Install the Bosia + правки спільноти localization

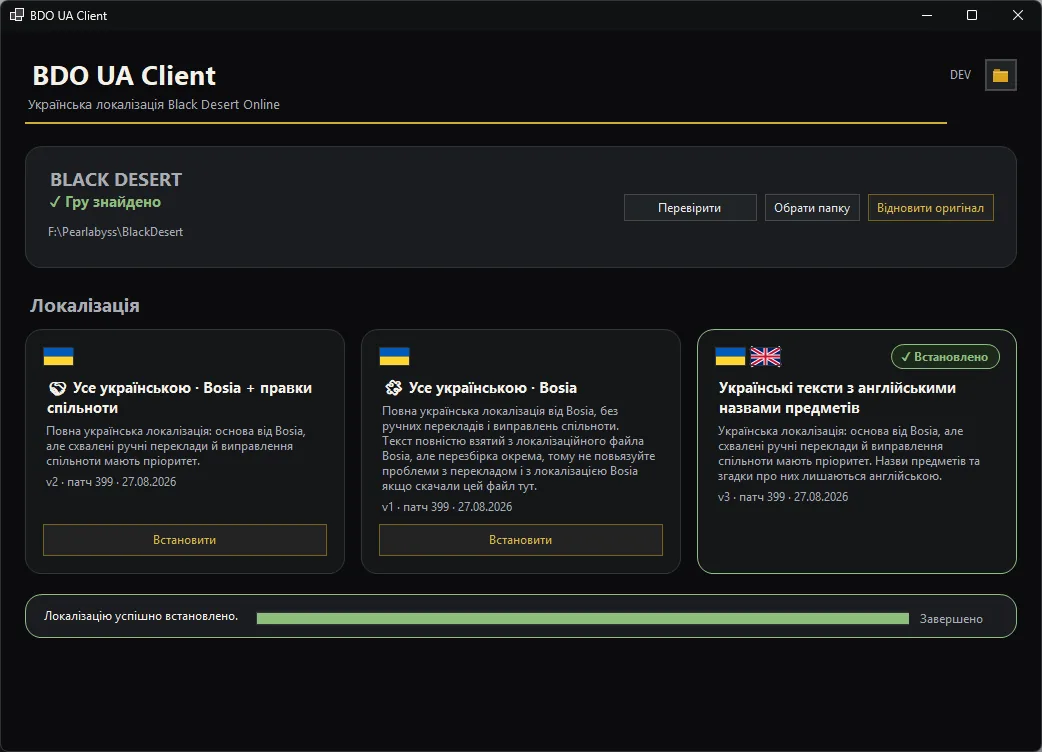(185, 540)
